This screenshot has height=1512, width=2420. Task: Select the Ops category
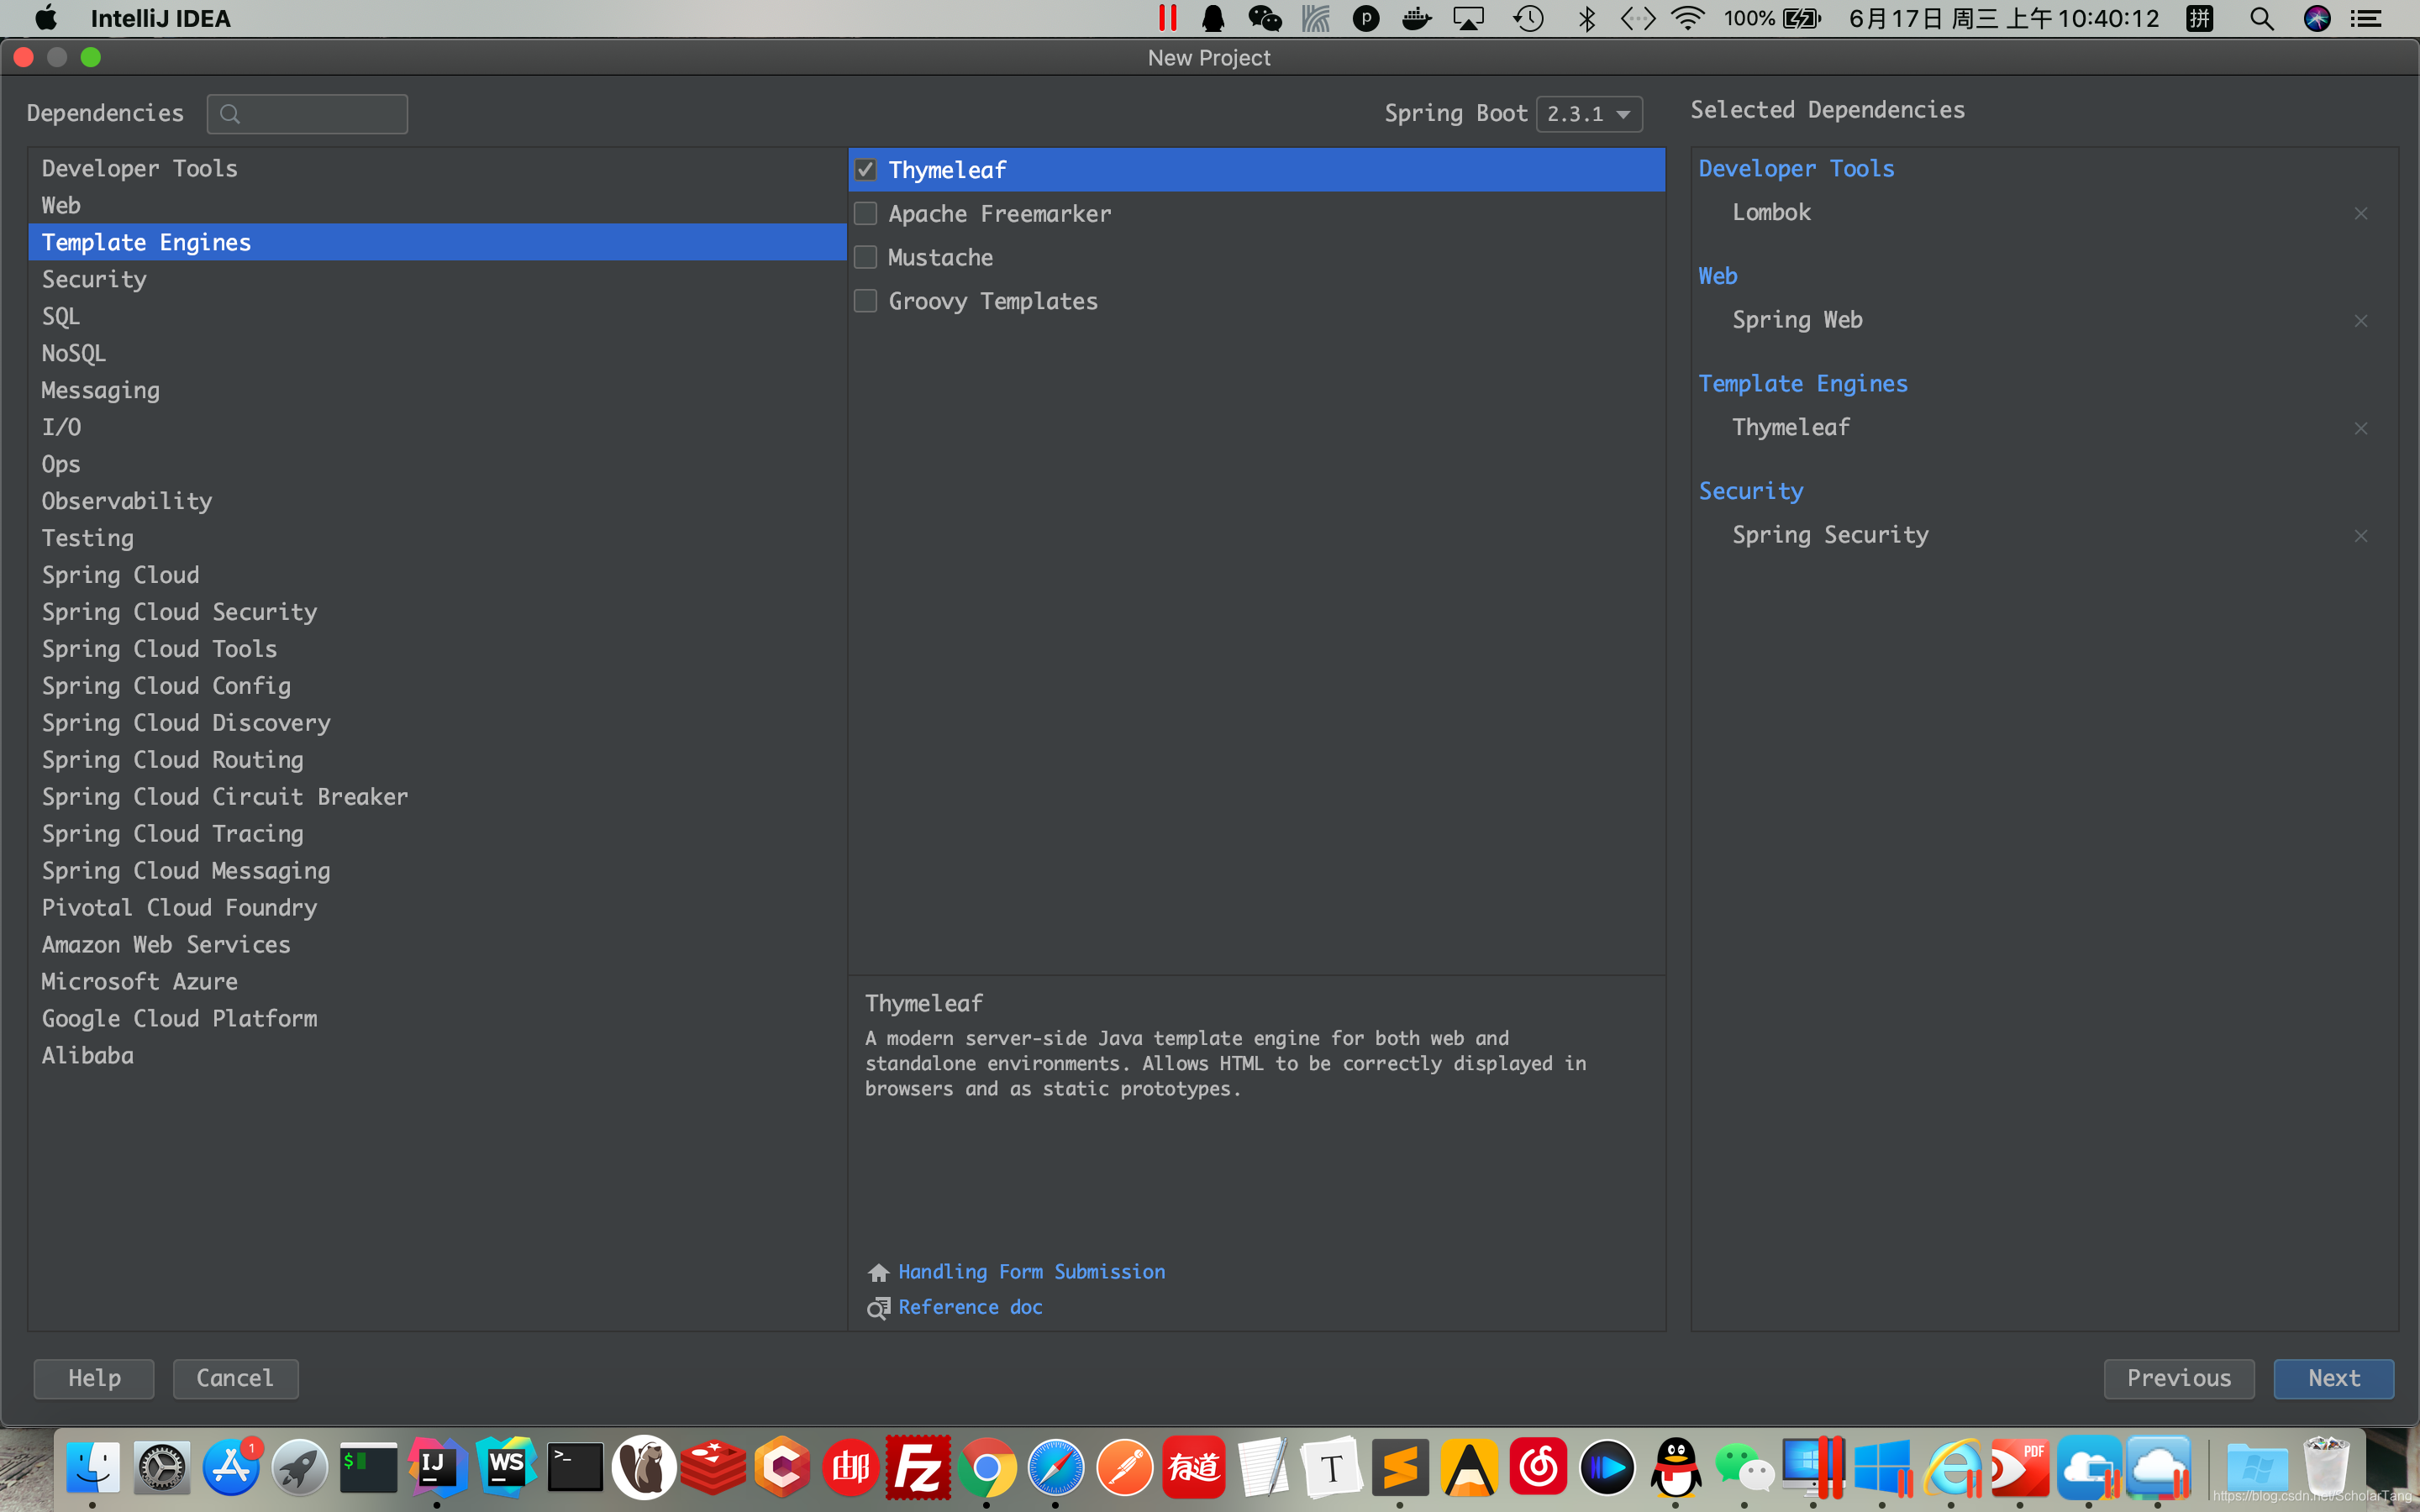(437, 464)
